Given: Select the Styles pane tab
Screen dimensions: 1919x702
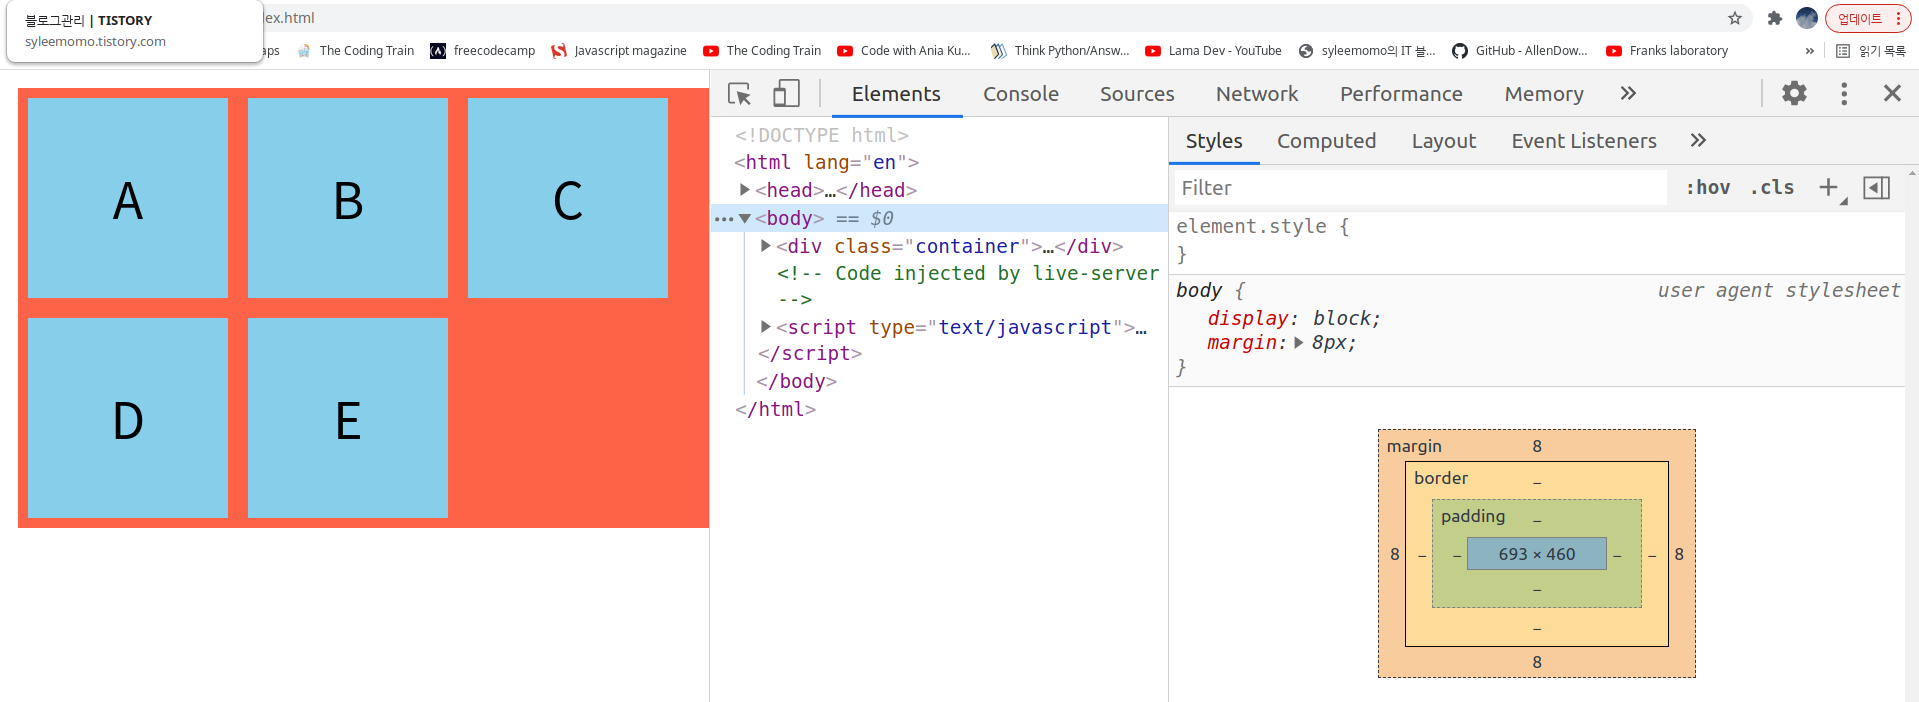Looking at the screenshot, I should 1214,141.
